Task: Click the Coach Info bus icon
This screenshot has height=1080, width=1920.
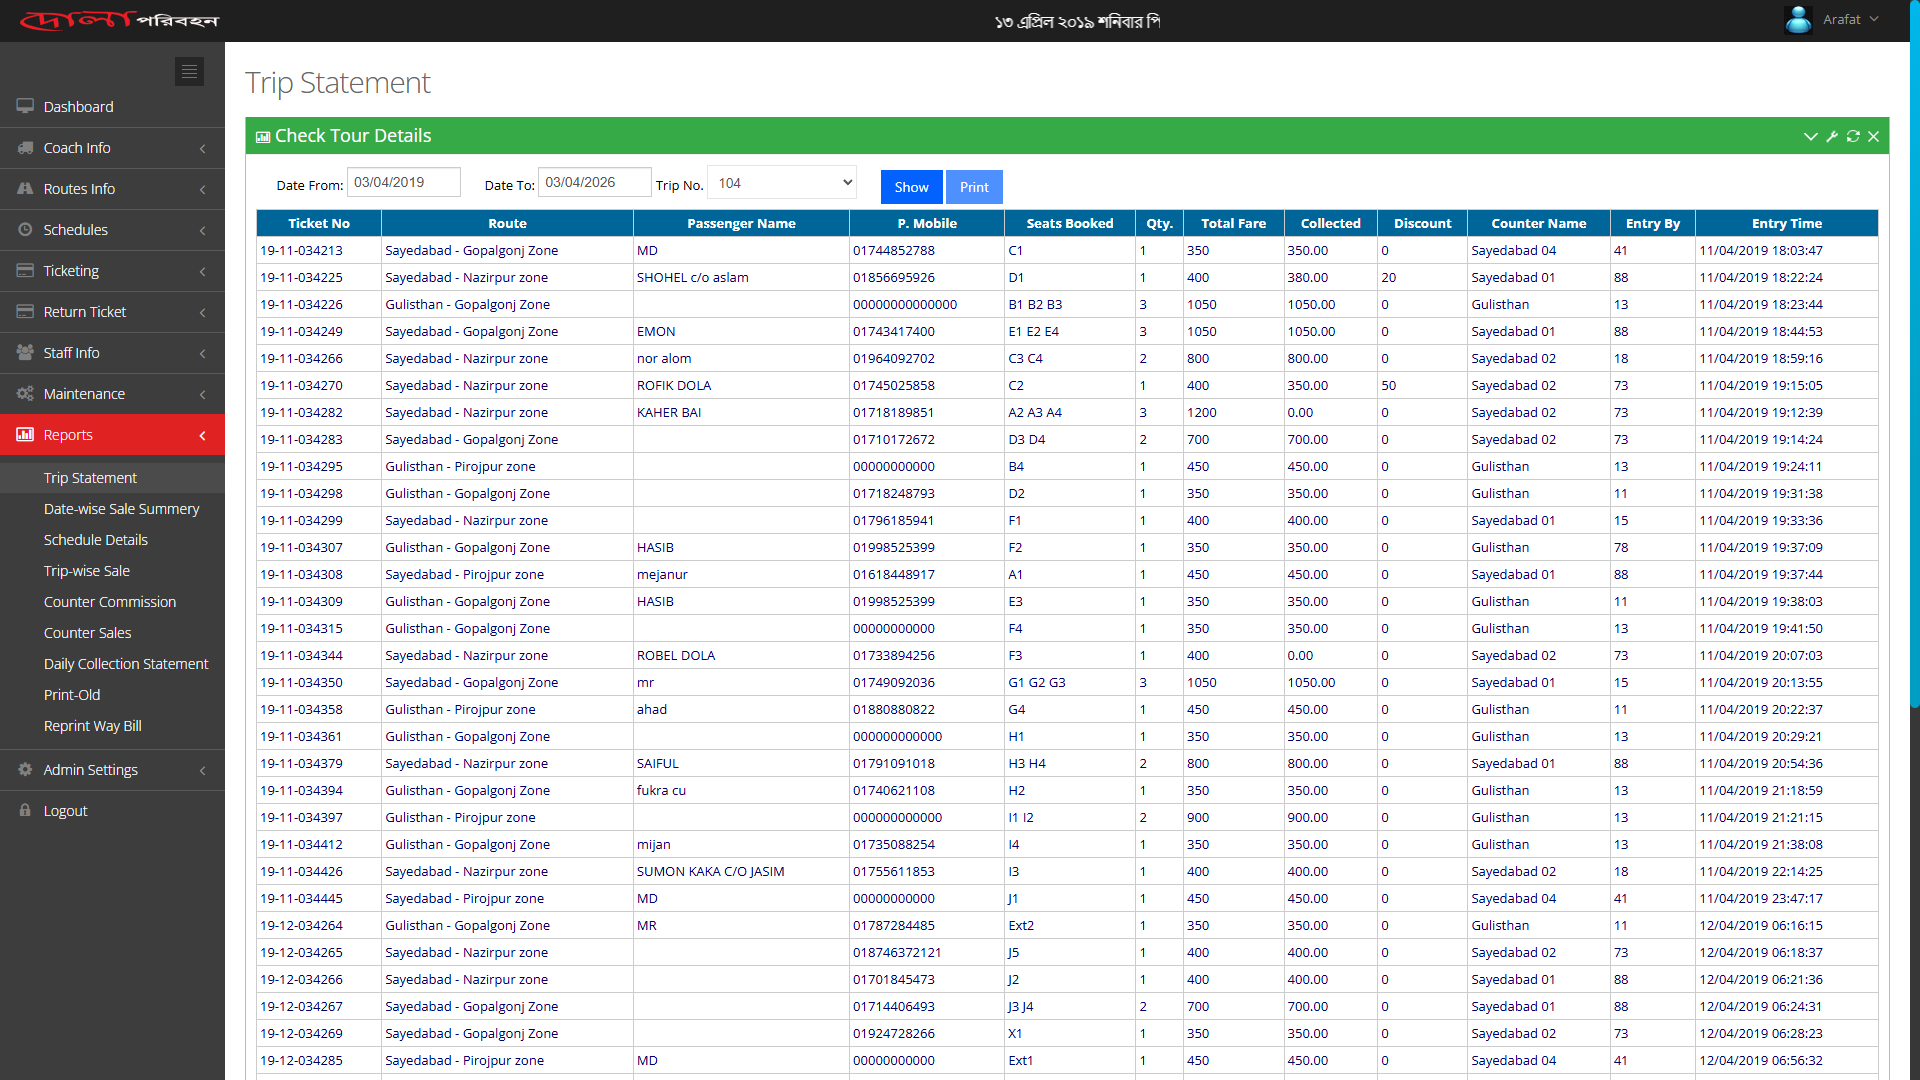Action: click(x=25, y=147)
